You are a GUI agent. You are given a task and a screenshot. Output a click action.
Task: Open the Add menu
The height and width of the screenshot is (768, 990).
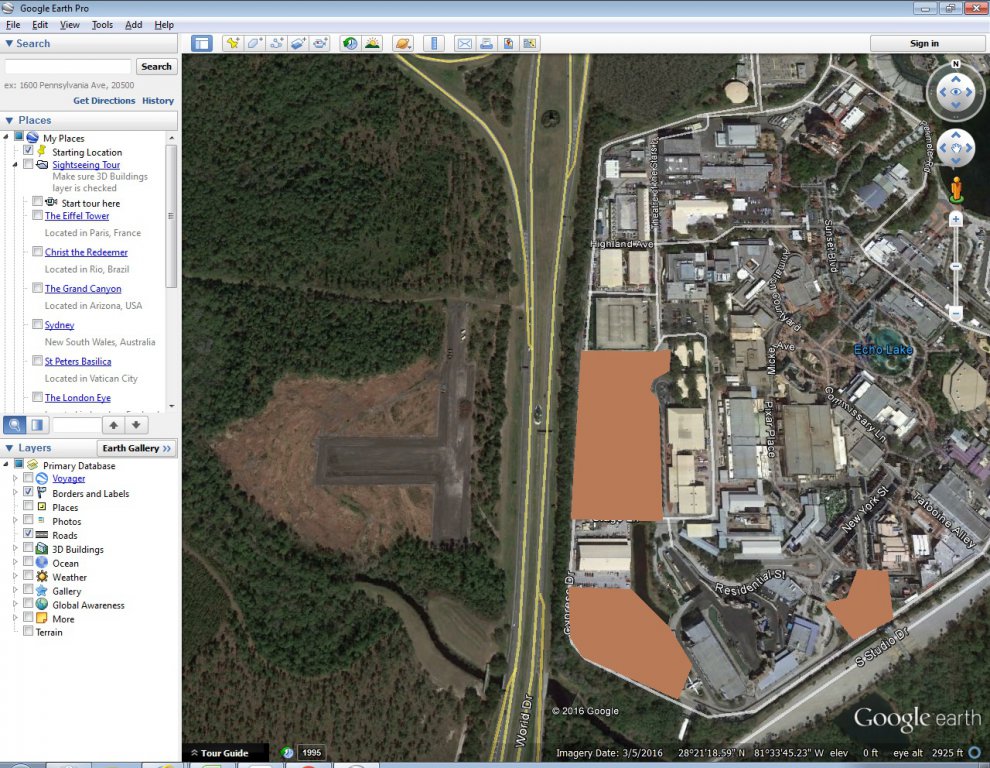(x=133, y=25)
